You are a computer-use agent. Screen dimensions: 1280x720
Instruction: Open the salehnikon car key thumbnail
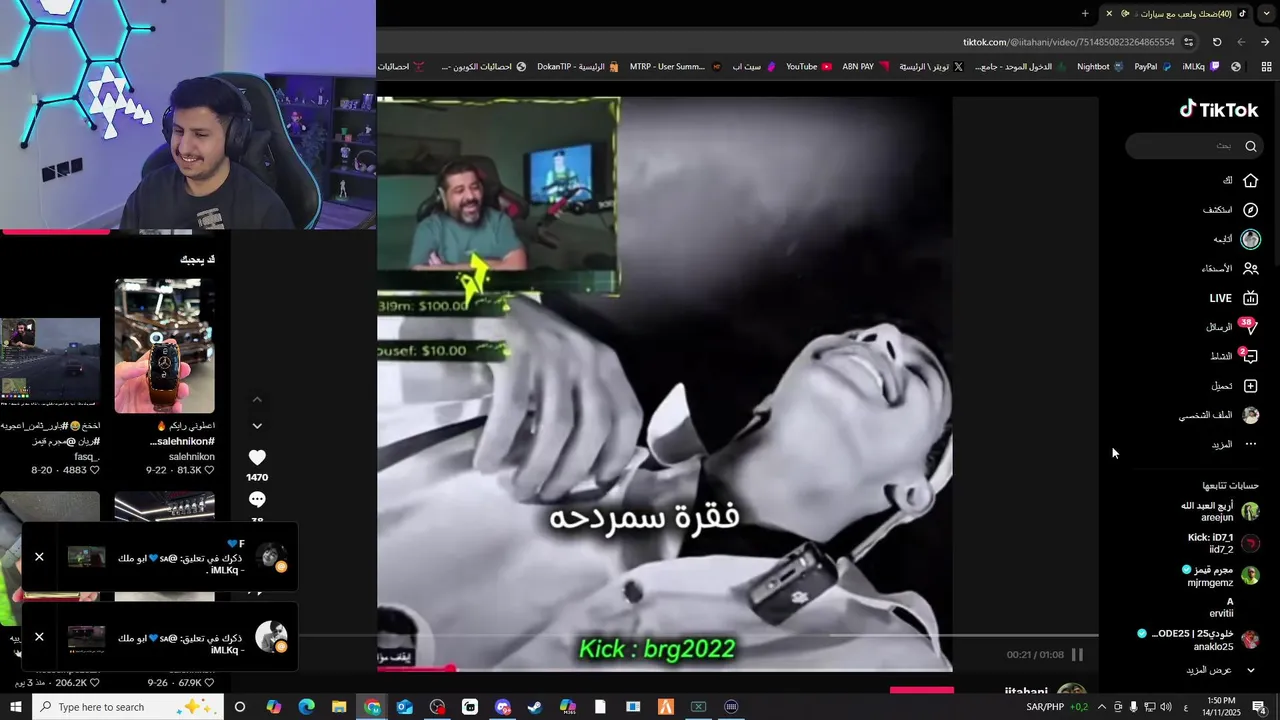pos(164,346)
